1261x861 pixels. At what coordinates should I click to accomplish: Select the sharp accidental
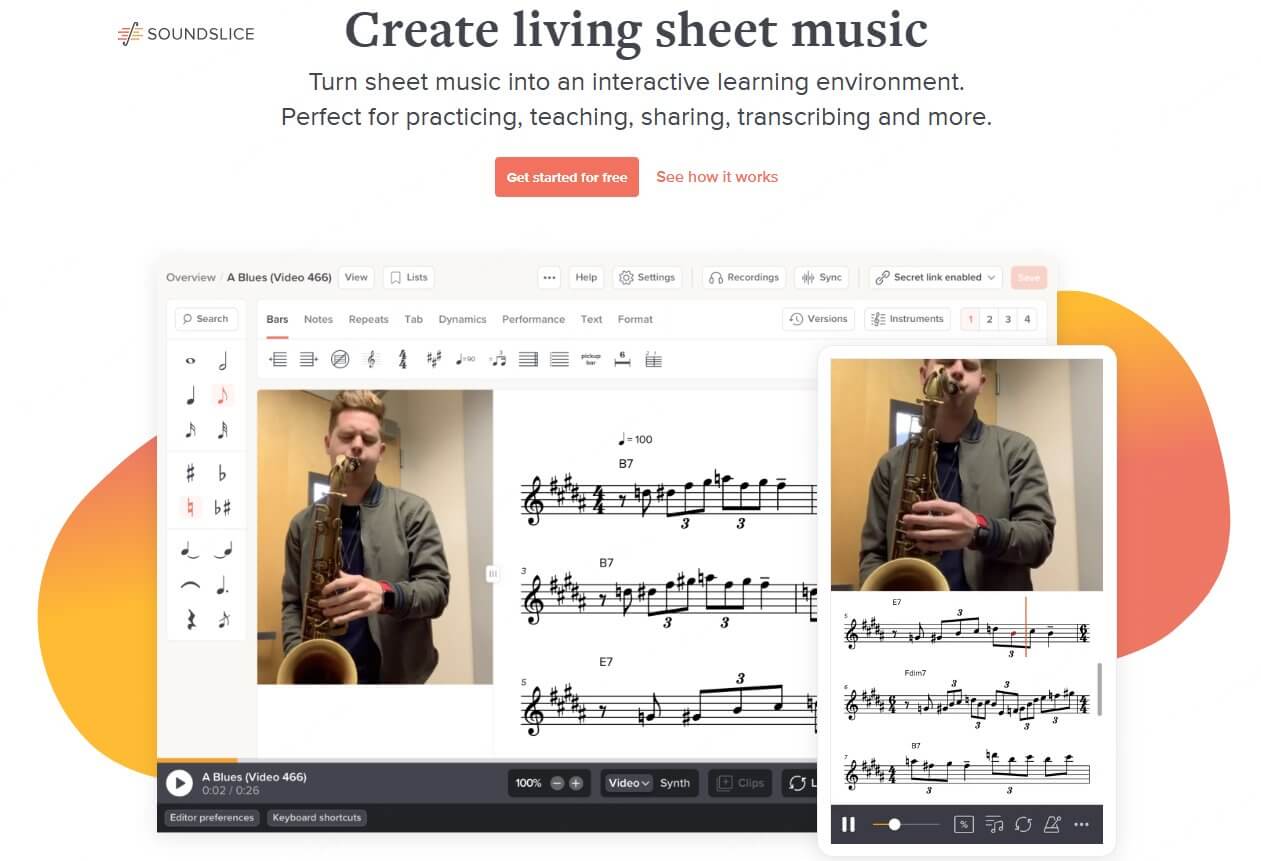[x=189, y=472]
